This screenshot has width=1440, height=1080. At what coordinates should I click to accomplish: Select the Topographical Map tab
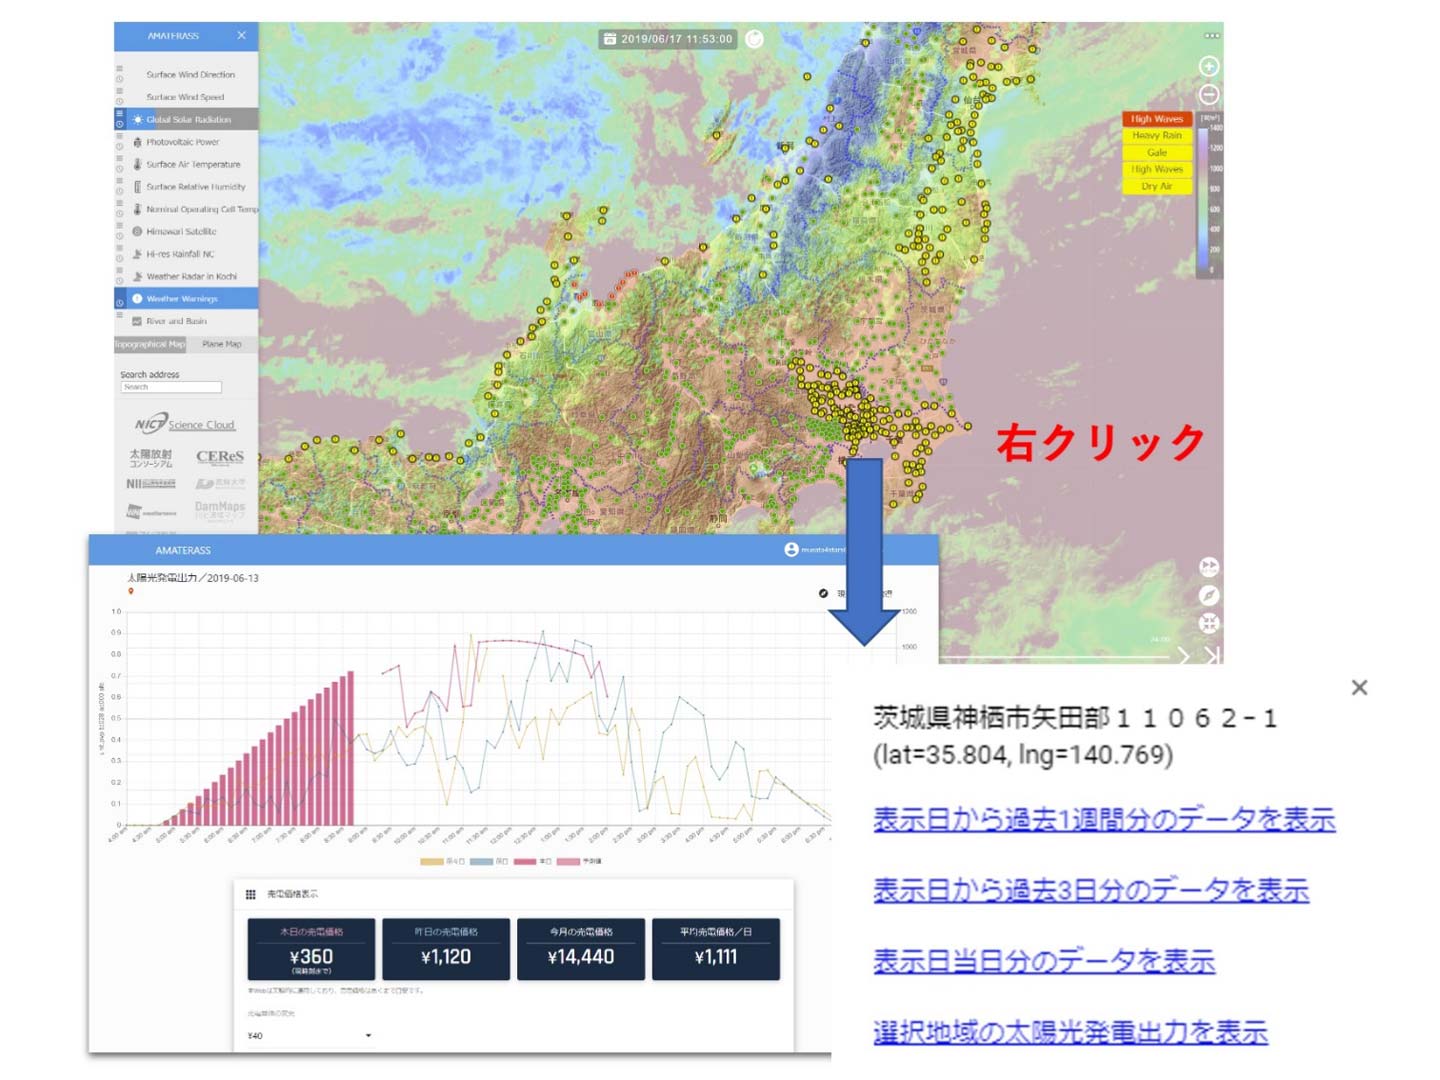[x=150, y=344]
